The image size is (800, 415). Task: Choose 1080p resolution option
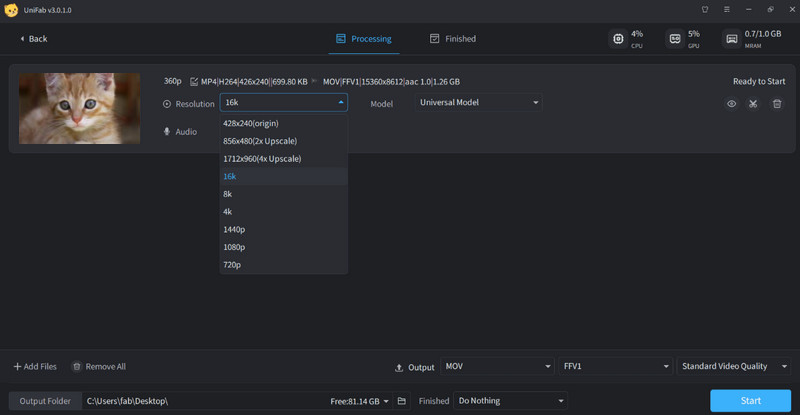pos(234,247)
